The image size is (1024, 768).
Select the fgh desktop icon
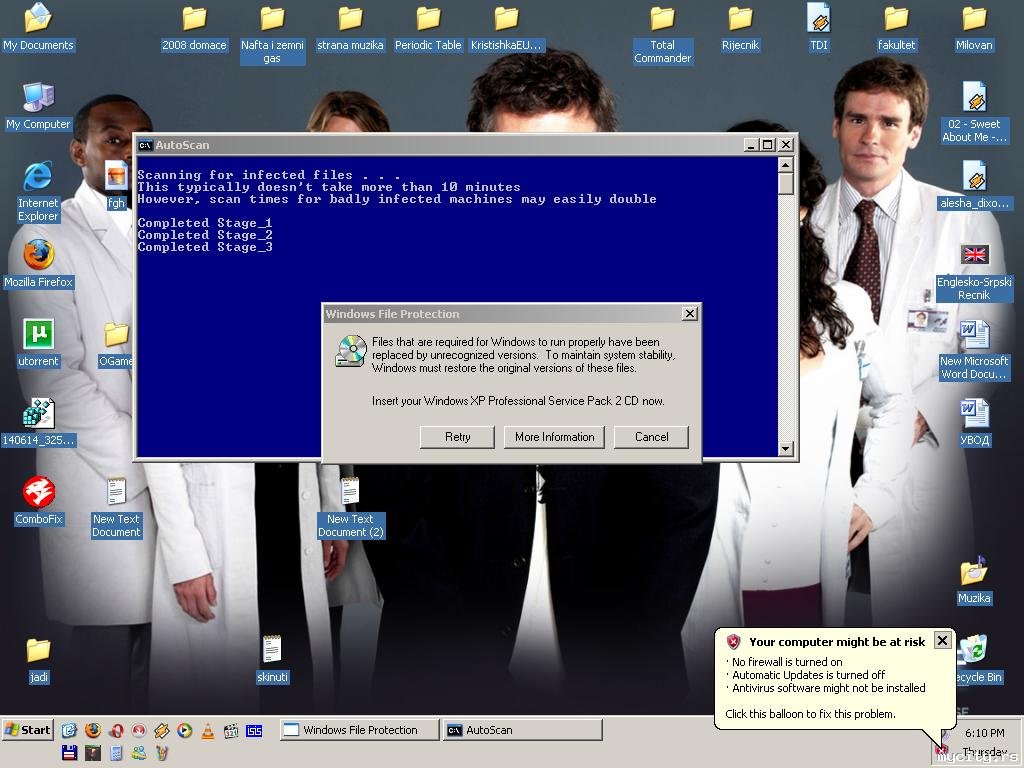pyautogui.click(x=116, y=185)
